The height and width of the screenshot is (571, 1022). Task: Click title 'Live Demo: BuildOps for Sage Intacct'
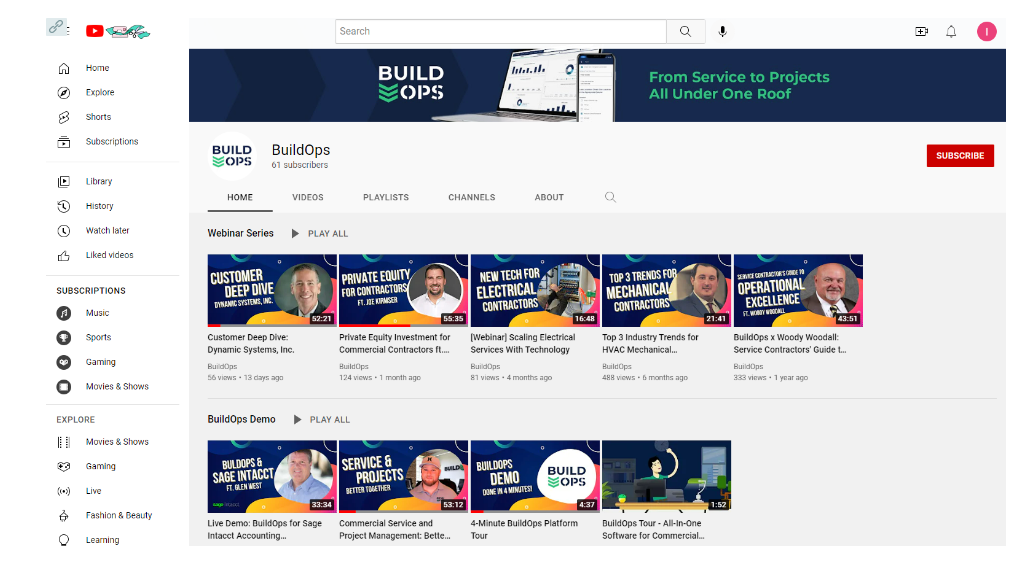point(265,529)
